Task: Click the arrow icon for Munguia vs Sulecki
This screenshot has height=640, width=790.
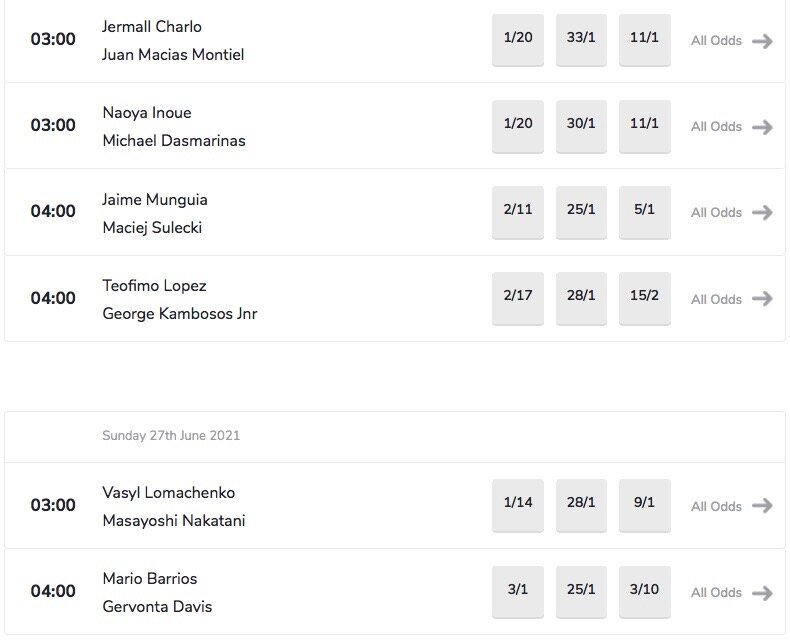Action: pyautogui.click(x=762, y=213)
